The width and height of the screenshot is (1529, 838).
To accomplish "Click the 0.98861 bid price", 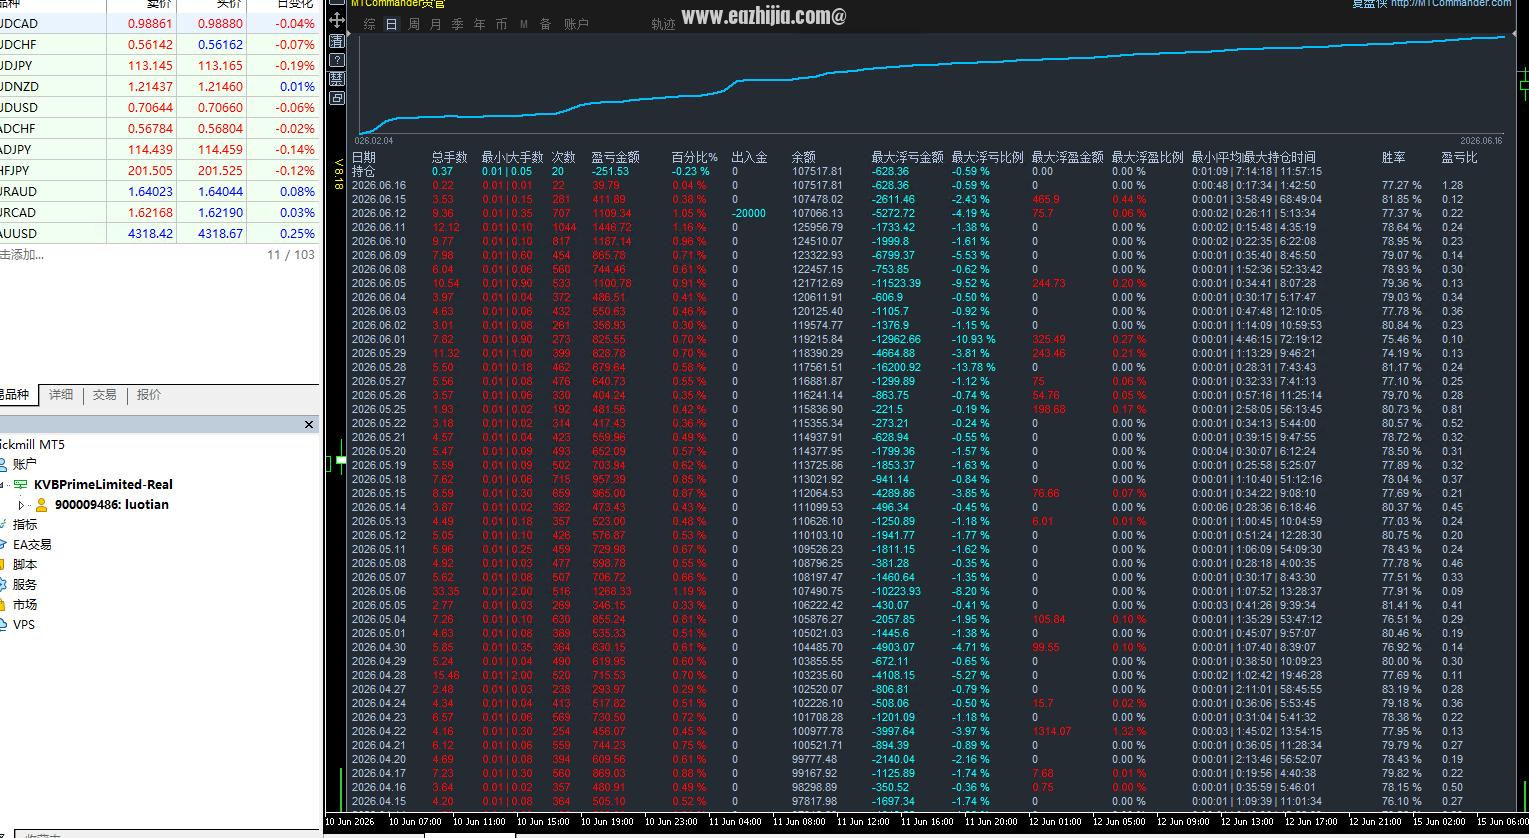I will pos(150,23).
